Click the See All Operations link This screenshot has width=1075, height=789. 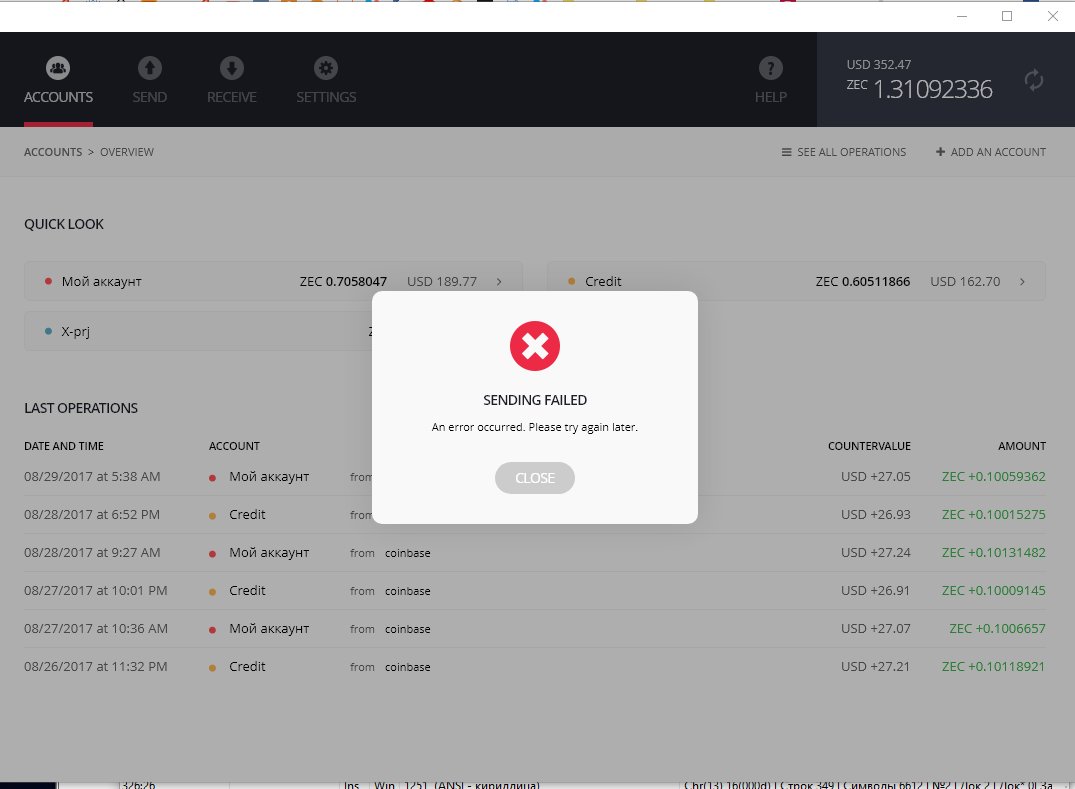(x=844, y=152)
